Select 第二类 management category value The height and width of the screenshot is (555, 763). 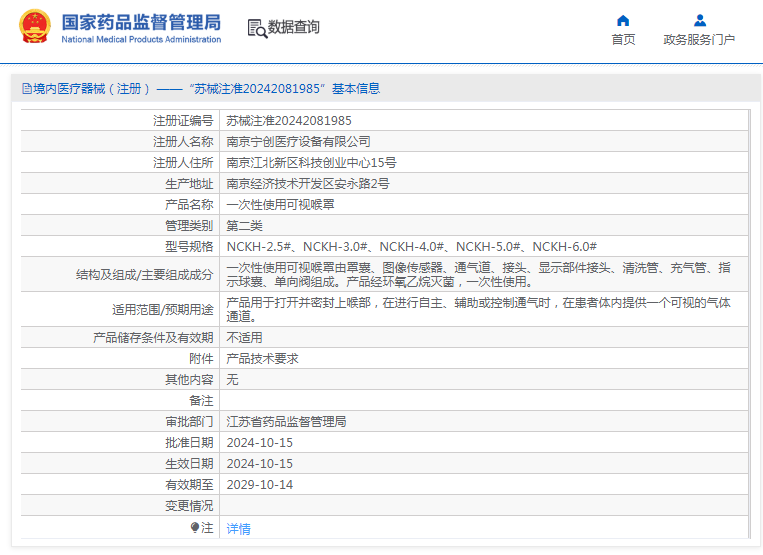(x=244, y=226)
